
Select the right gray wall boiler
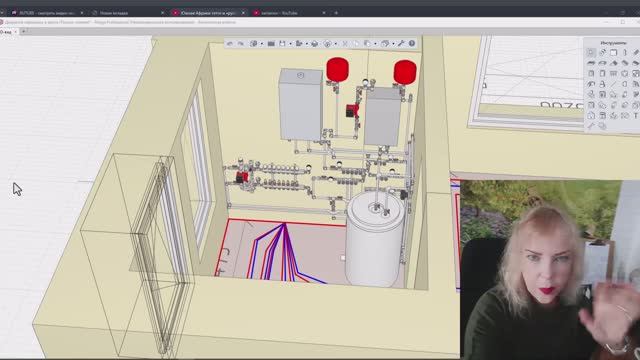point(382,116)
